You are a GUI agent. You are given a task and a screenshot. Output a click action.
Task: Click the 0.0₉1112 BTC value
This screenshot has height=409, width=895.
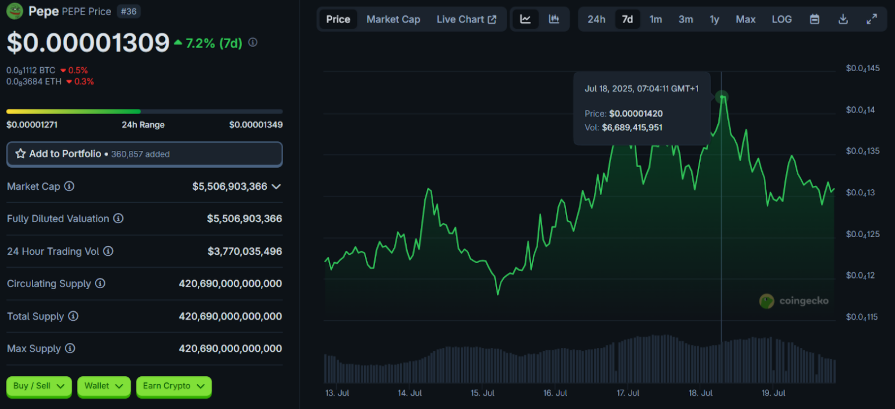(x=31, y=70)
